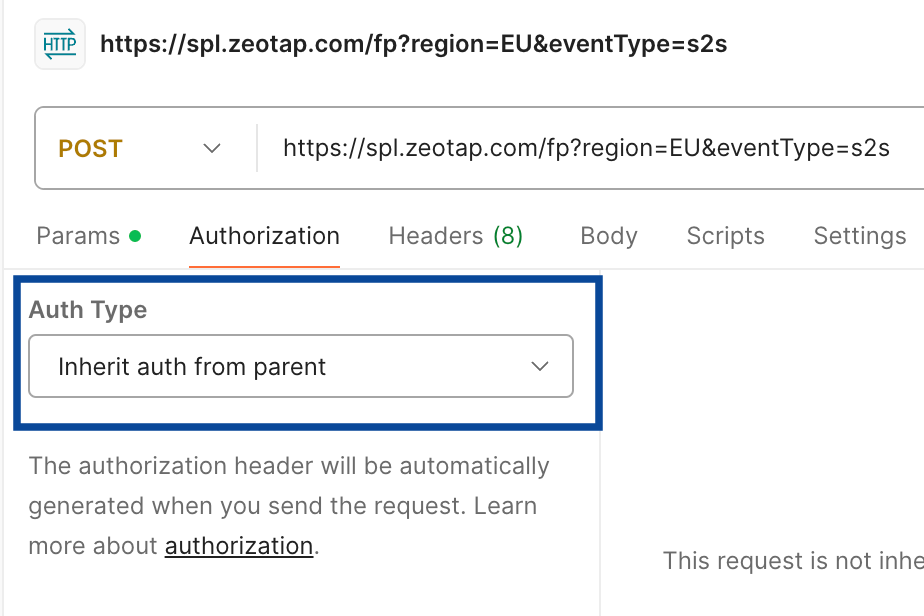
Task: Click the POST method label
Action: pos(90,149)
